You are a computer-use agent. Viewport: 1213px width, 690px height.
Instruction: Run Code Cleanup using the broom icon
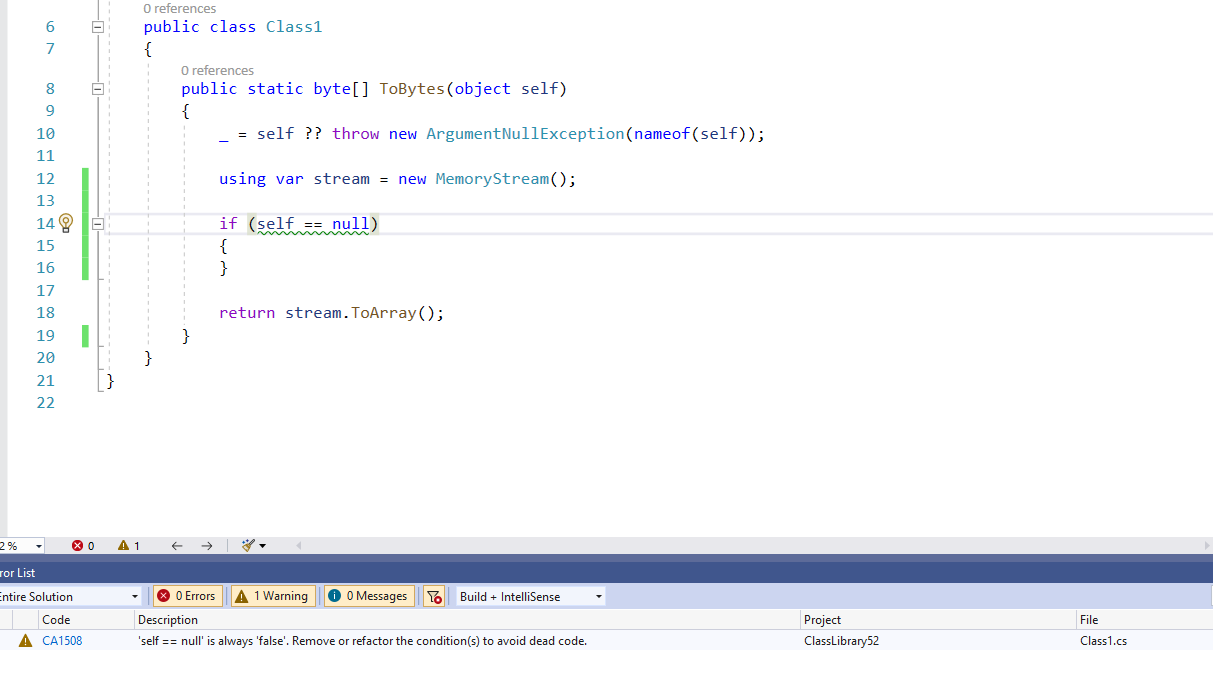(x=249, y=545)
